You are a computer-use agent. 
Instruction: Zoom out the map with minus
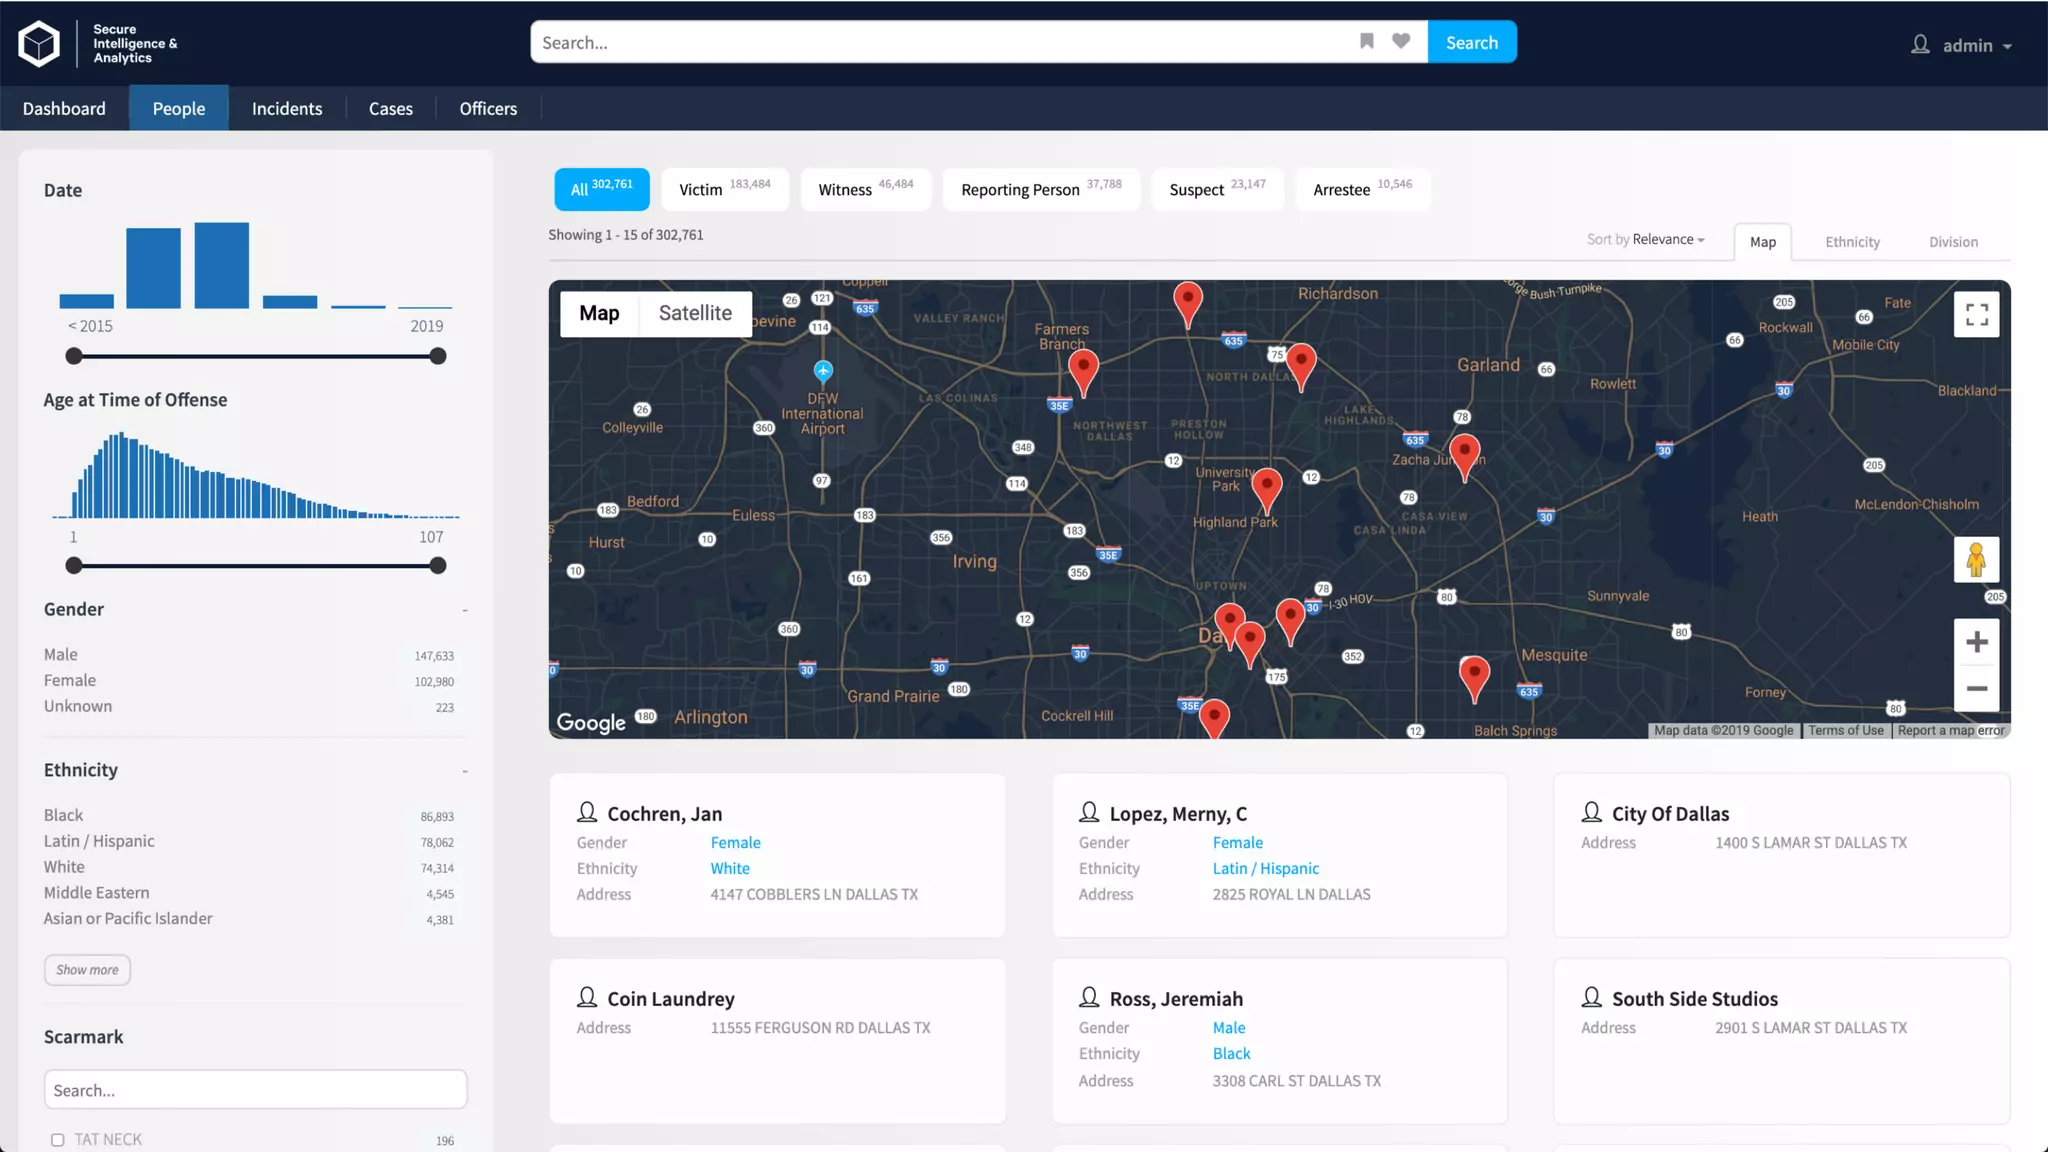pyautogui.click(x=1976, y=689)
